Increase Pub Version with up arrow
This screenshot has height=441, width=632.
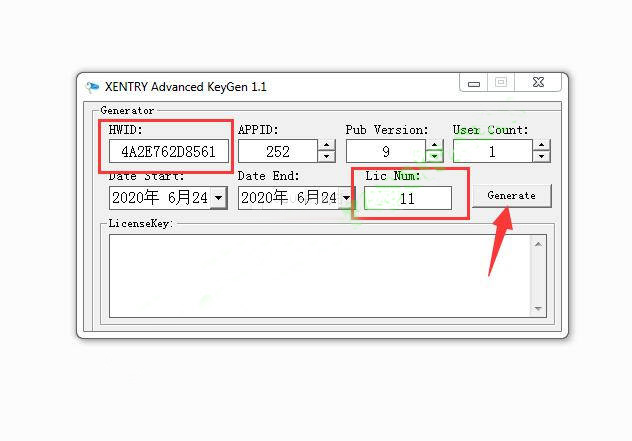434,145
